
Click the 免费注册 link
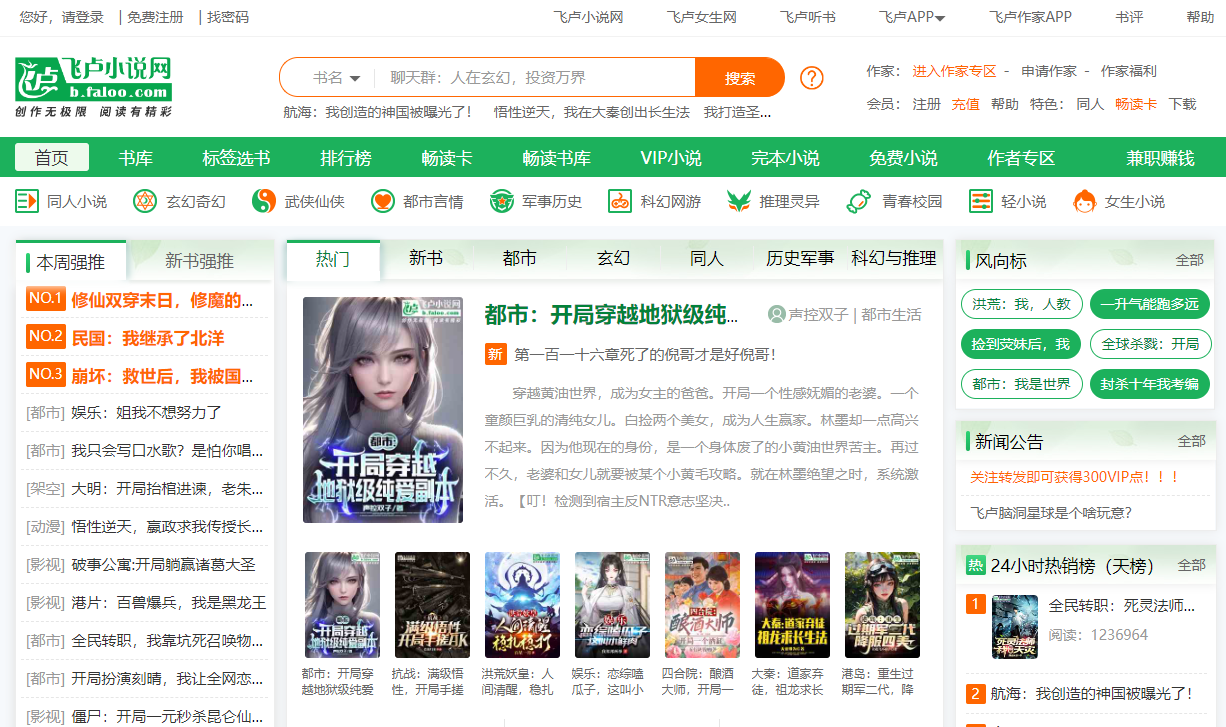155,17
